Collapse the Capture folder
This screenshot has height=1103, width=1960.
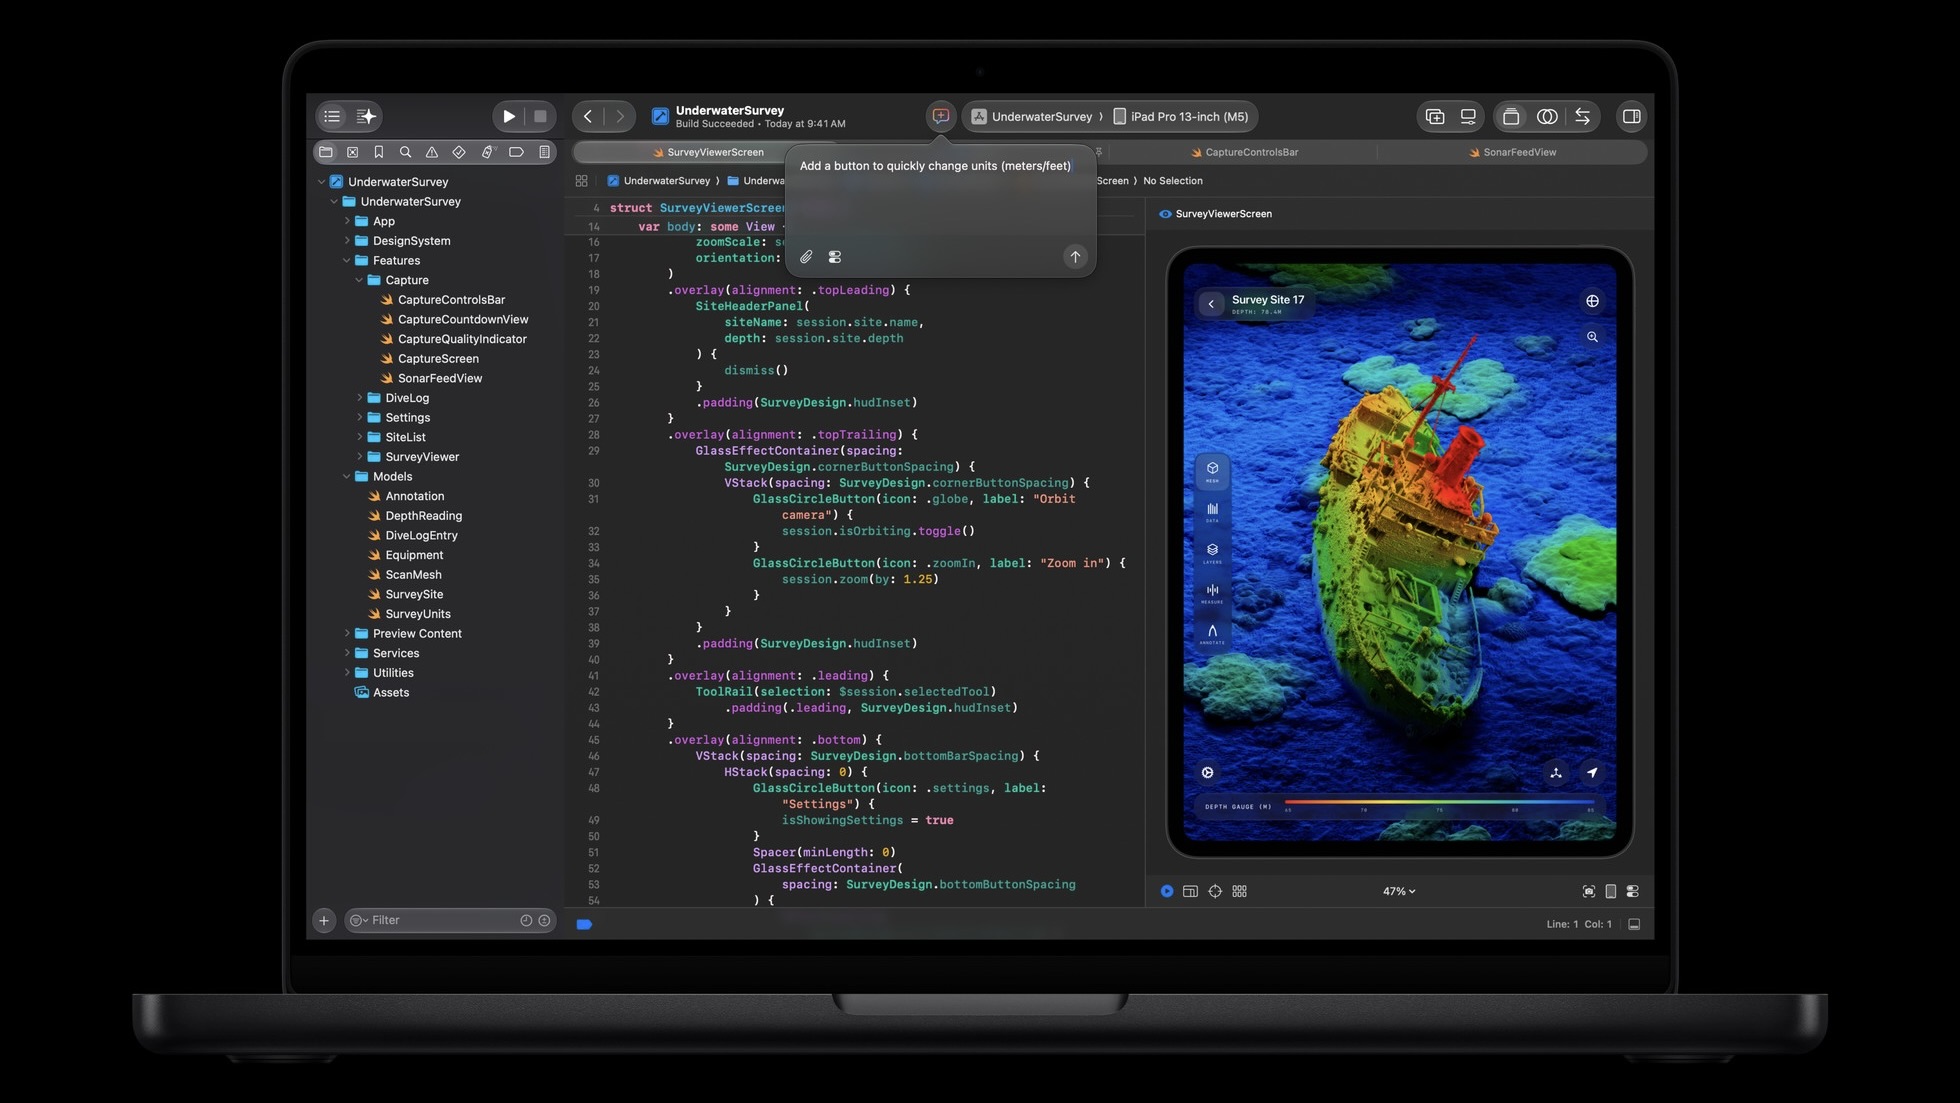359,280
